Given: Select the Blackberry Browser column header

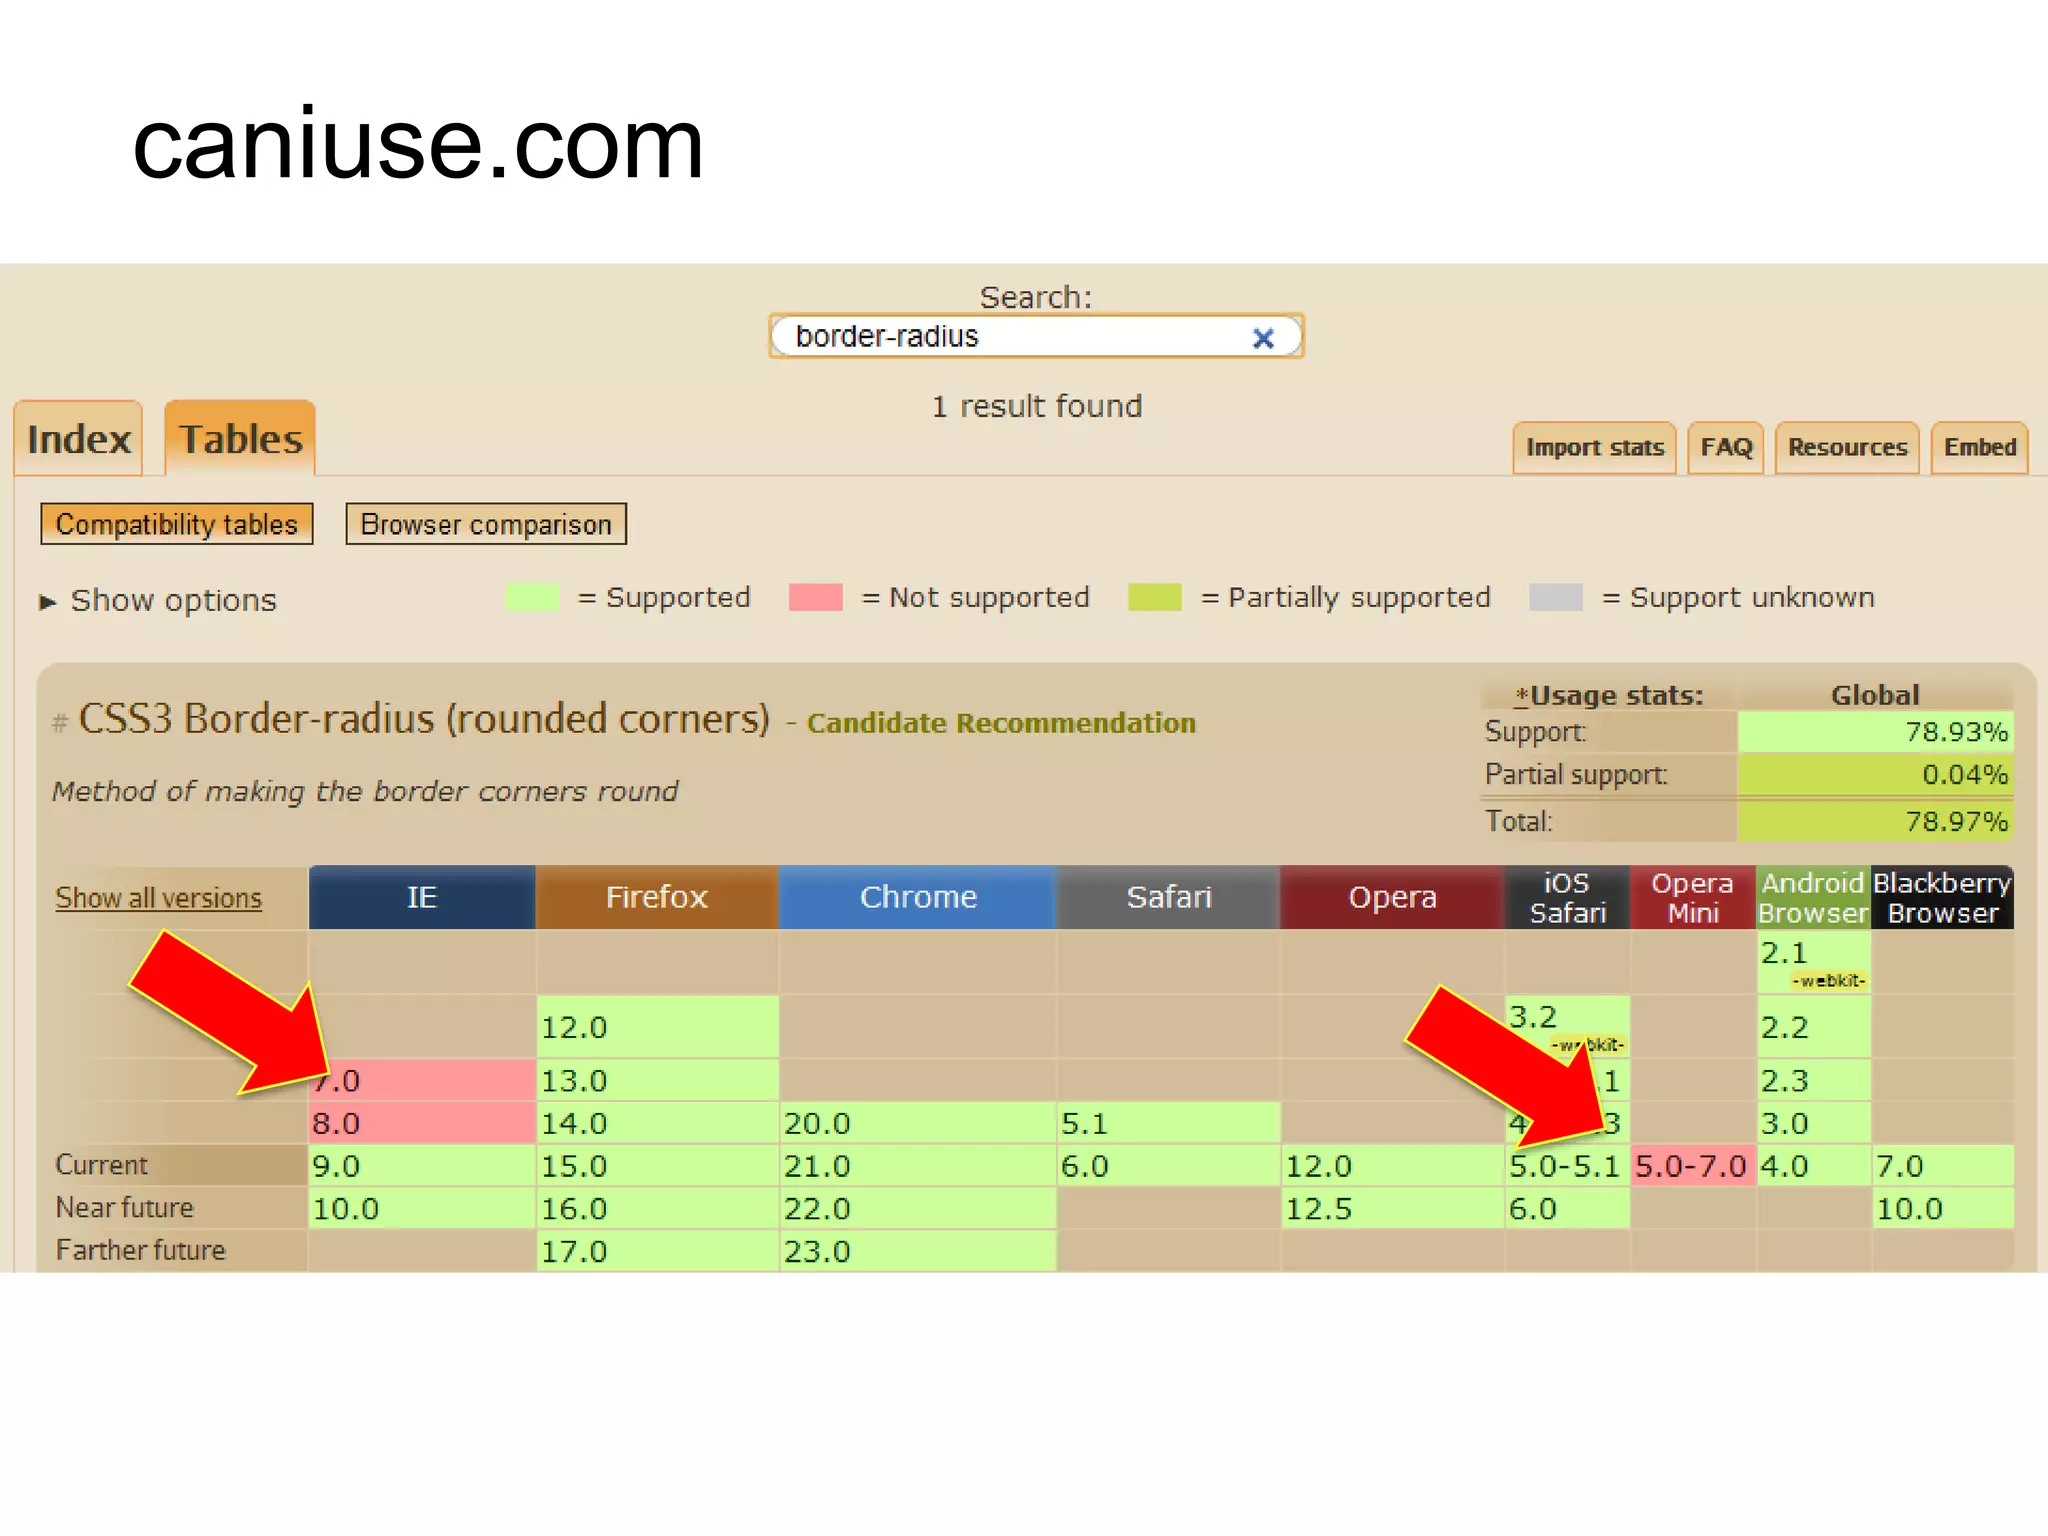Looking at the screenshot, I should click(1942, 897).
